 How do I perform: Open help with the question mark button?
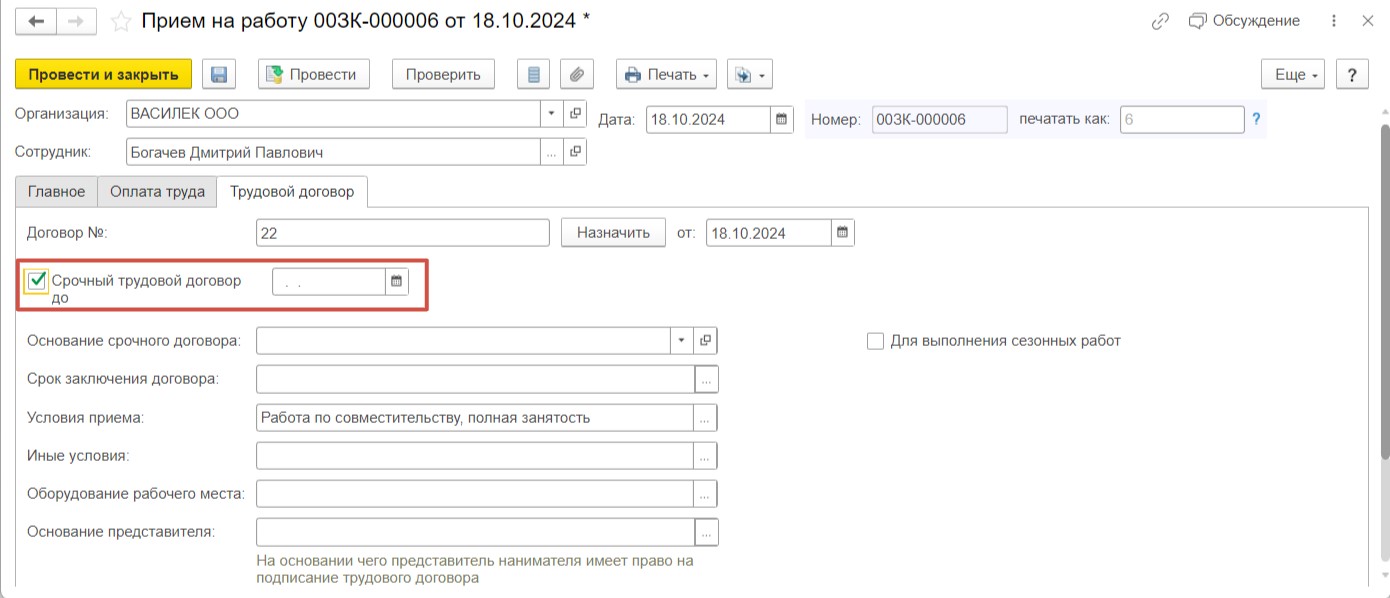1352,74
